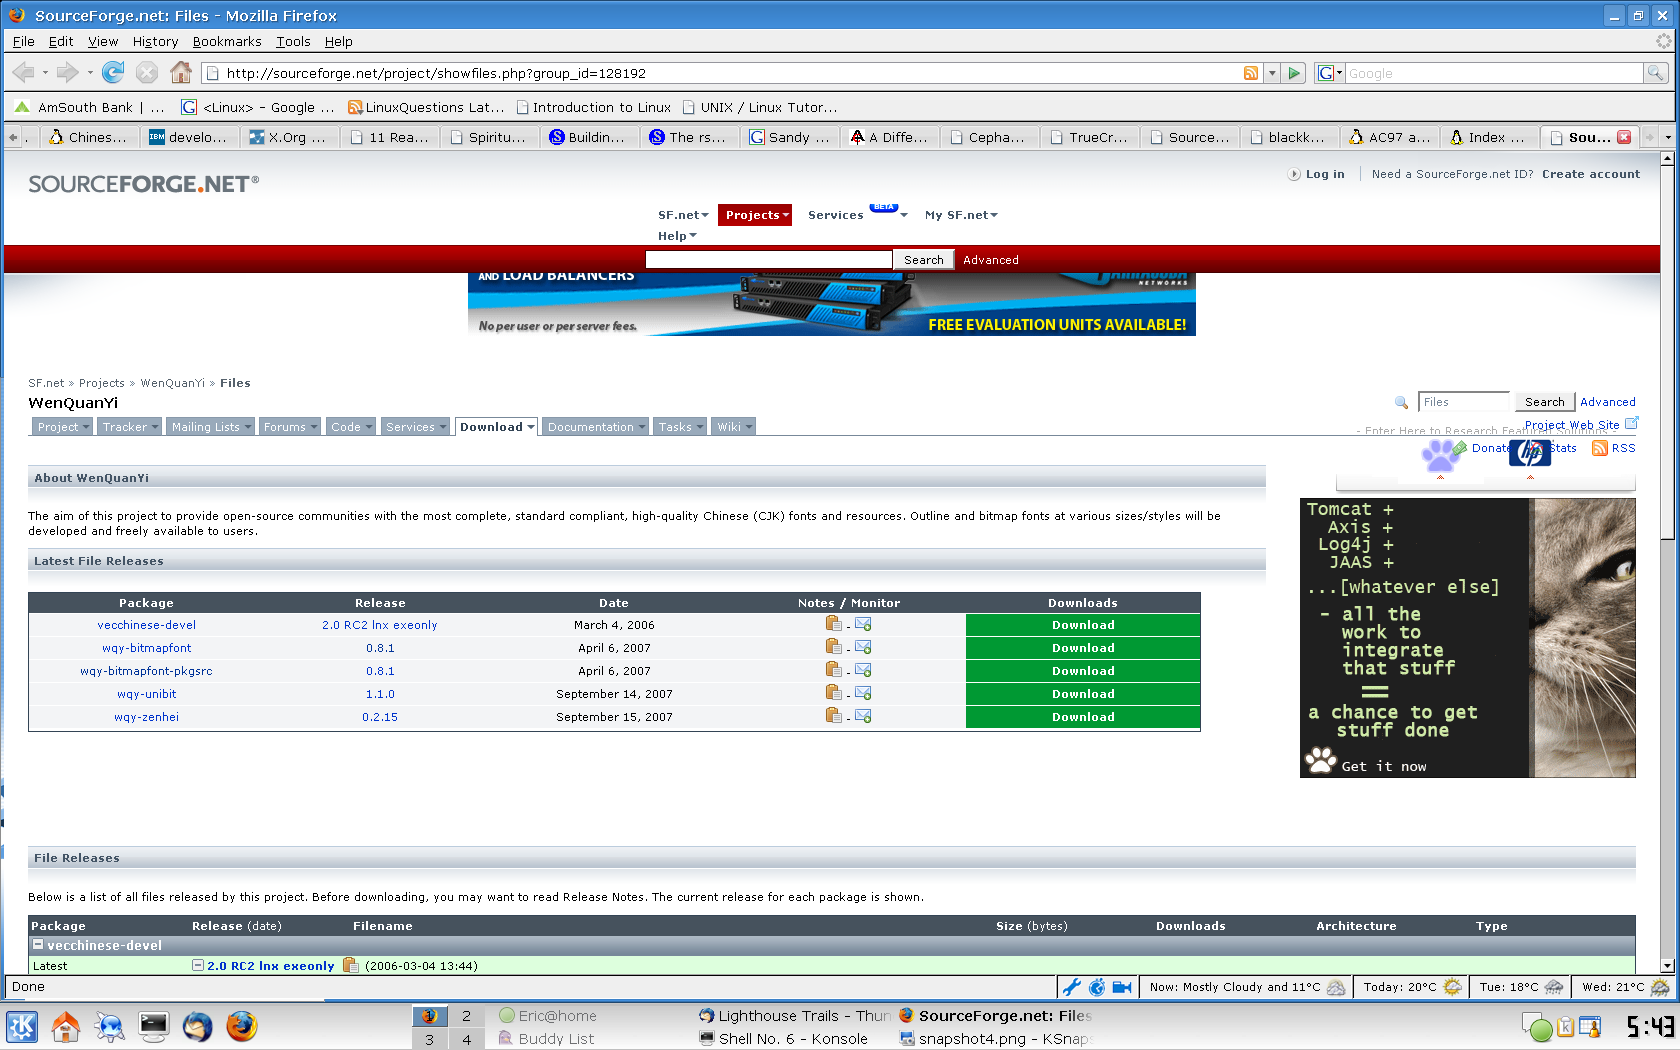The width and height of the screenshot is (1680, 1050).
Task: Open the Projects dropdown menu
Action: (755, 215)
